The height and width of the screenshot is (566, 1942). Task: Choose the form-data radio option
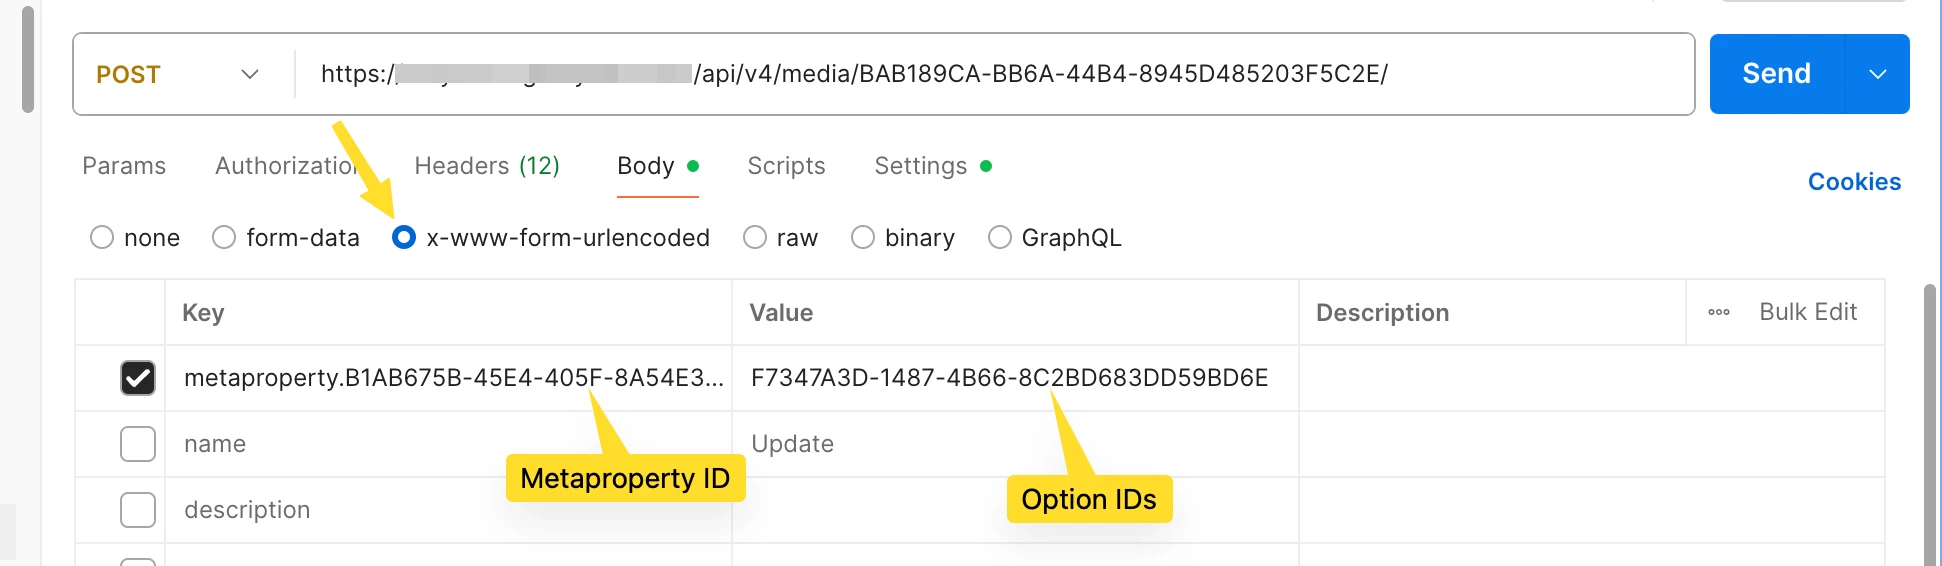point(224,238)
